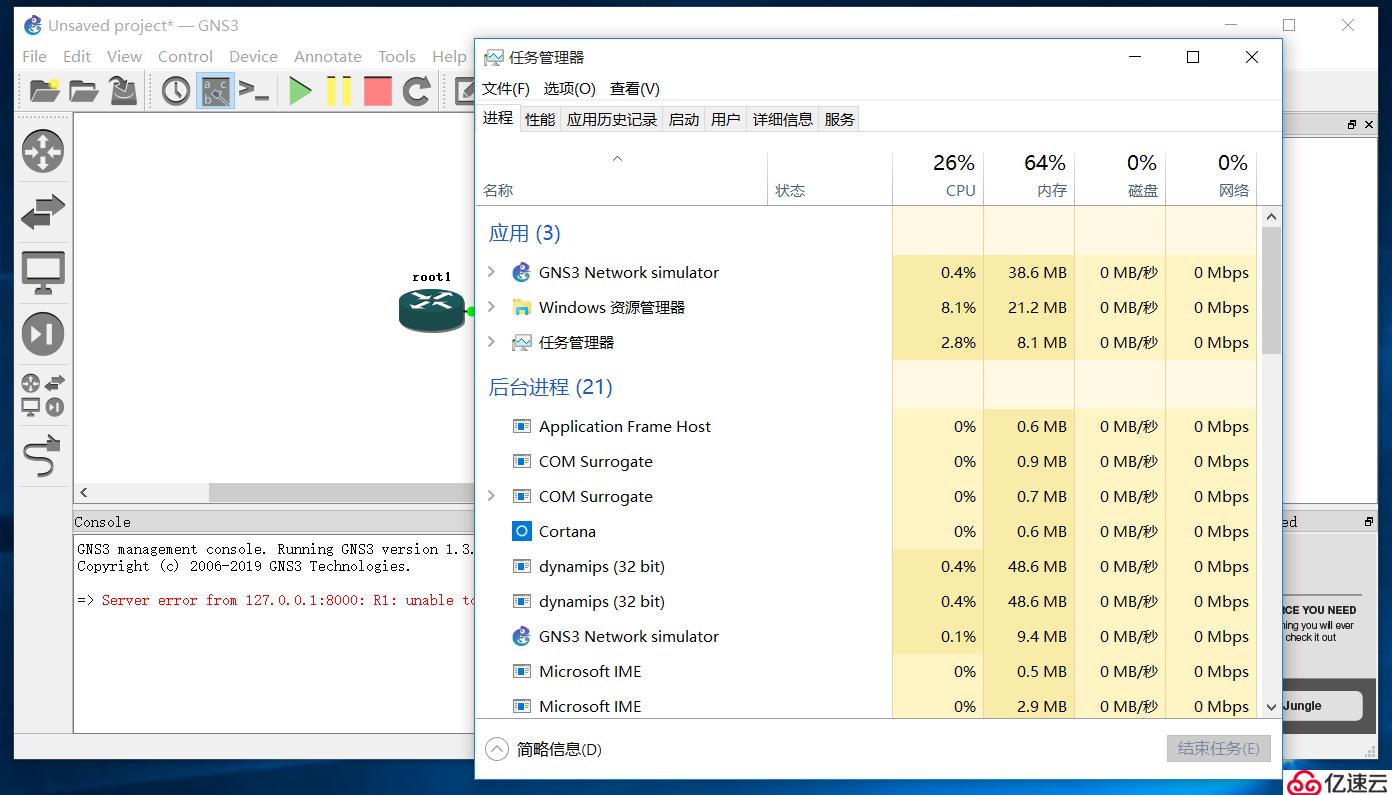
Task: Switch to 应用历史记录 tab
Action: pyautogui.click(x=612, y=120)
